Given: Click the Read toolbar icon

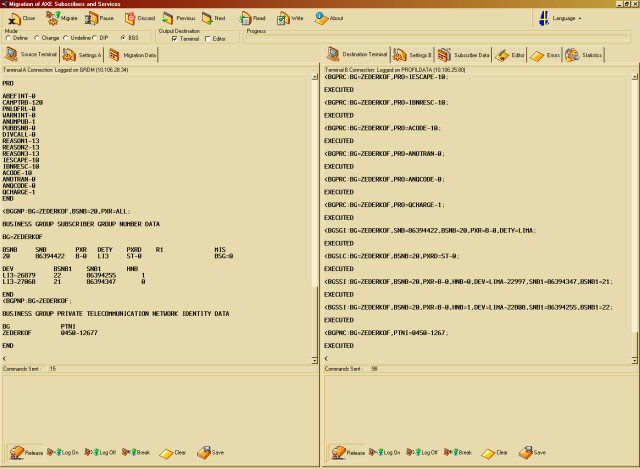Looking at the screenshot, I should point(251,18).
